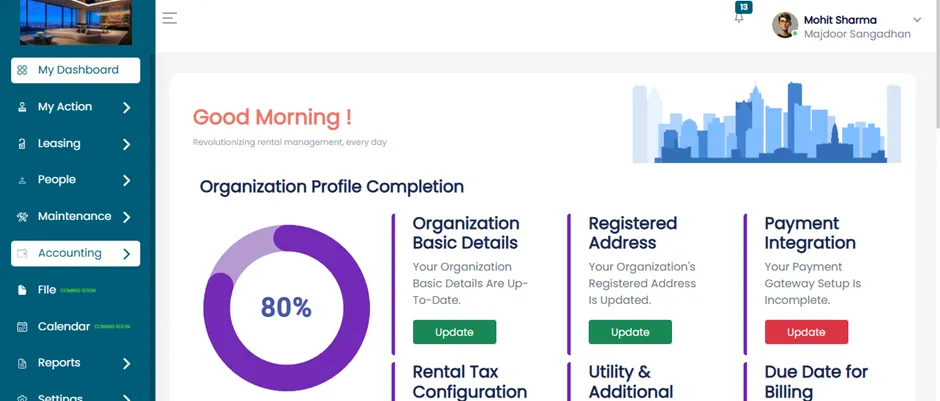Click the File sidebar icon
The height and width of the screenshot is (401, 940).
pos(22,290)
